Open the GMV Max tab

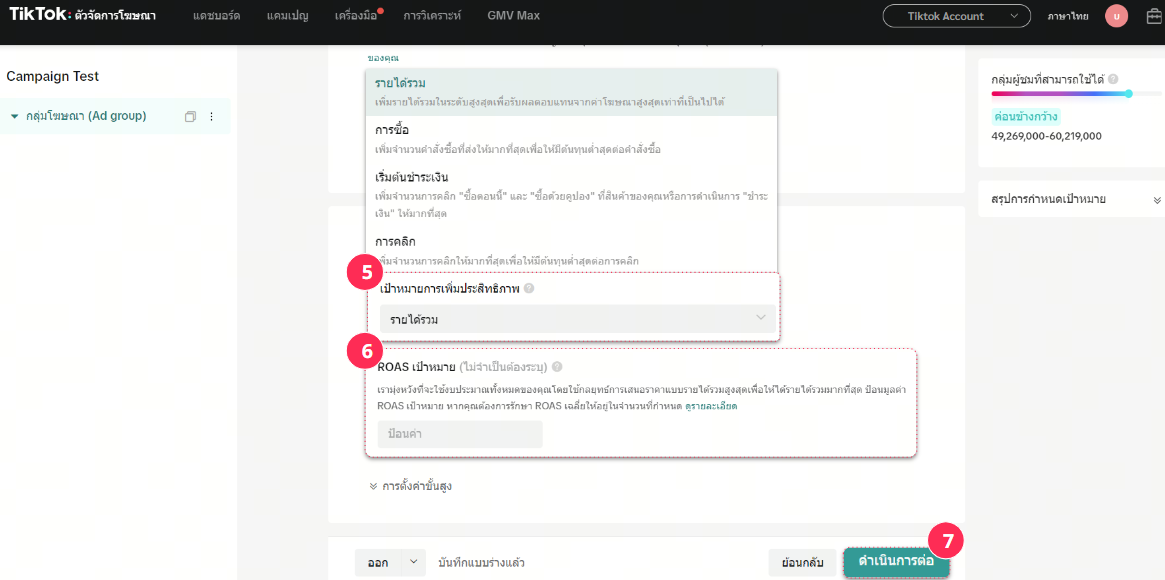point(514,16)
